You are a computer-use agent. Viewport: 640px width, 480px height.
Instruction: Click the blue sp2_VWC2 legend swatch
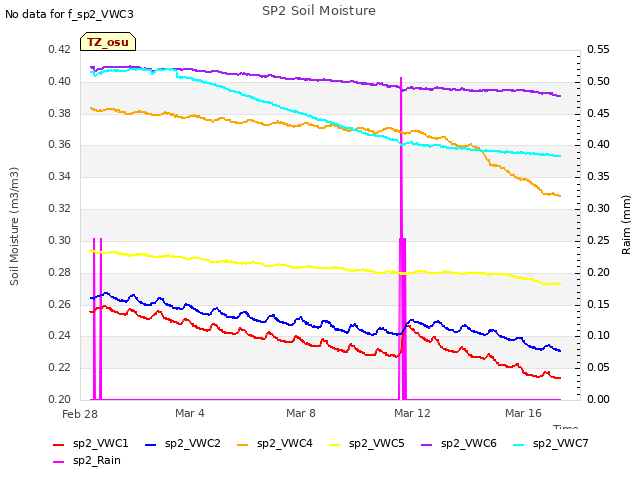[151, 444]
